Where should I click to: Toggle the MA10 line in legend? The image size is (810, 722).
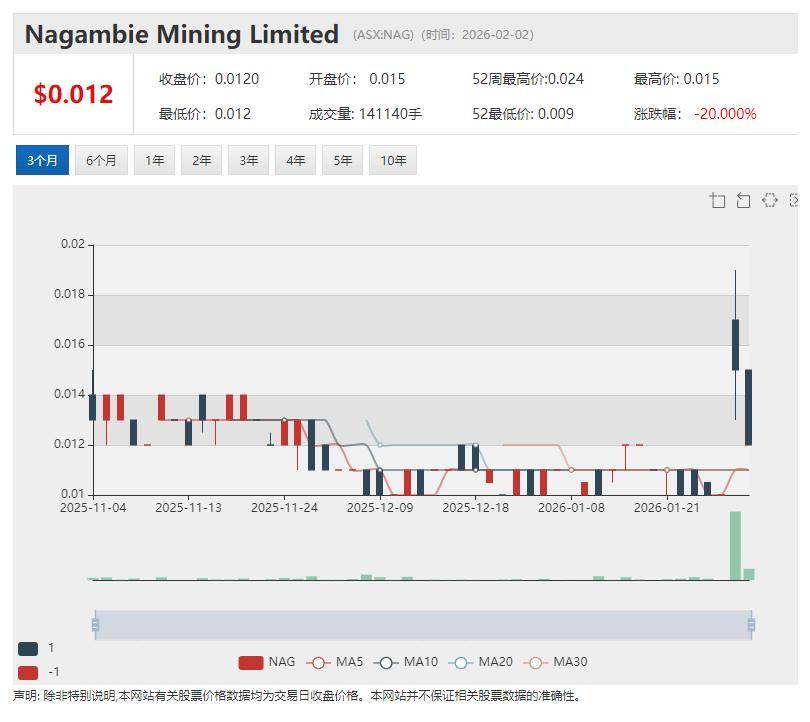406,662
